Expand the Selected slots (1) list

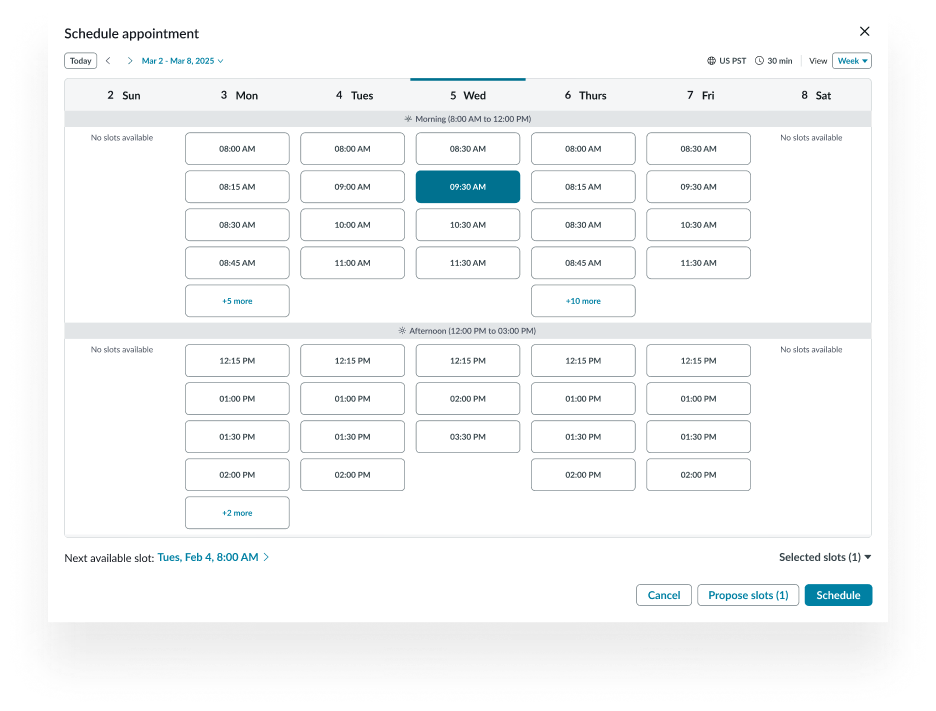[825, 557]
